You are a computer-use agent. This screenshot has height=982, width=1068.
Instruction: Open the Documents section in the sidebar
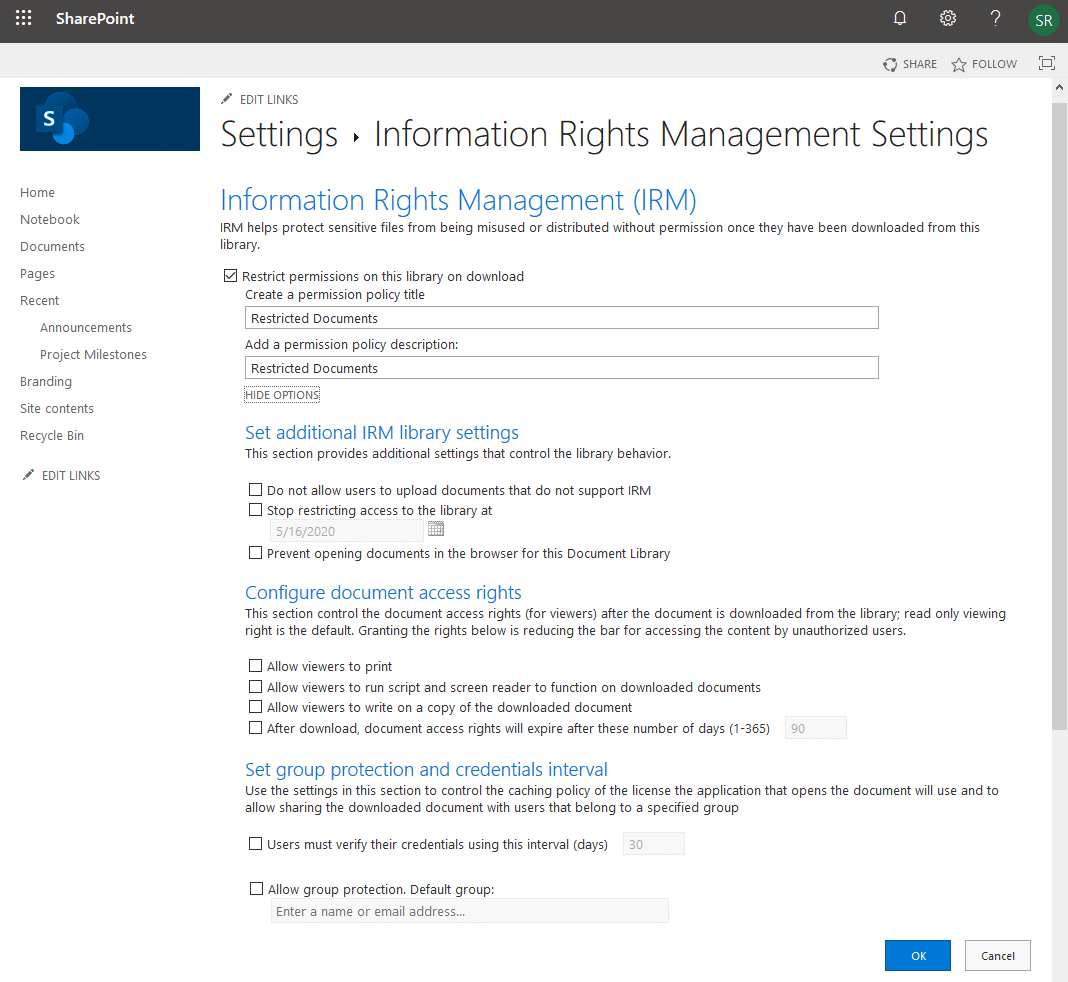click(x=52, y=246)
